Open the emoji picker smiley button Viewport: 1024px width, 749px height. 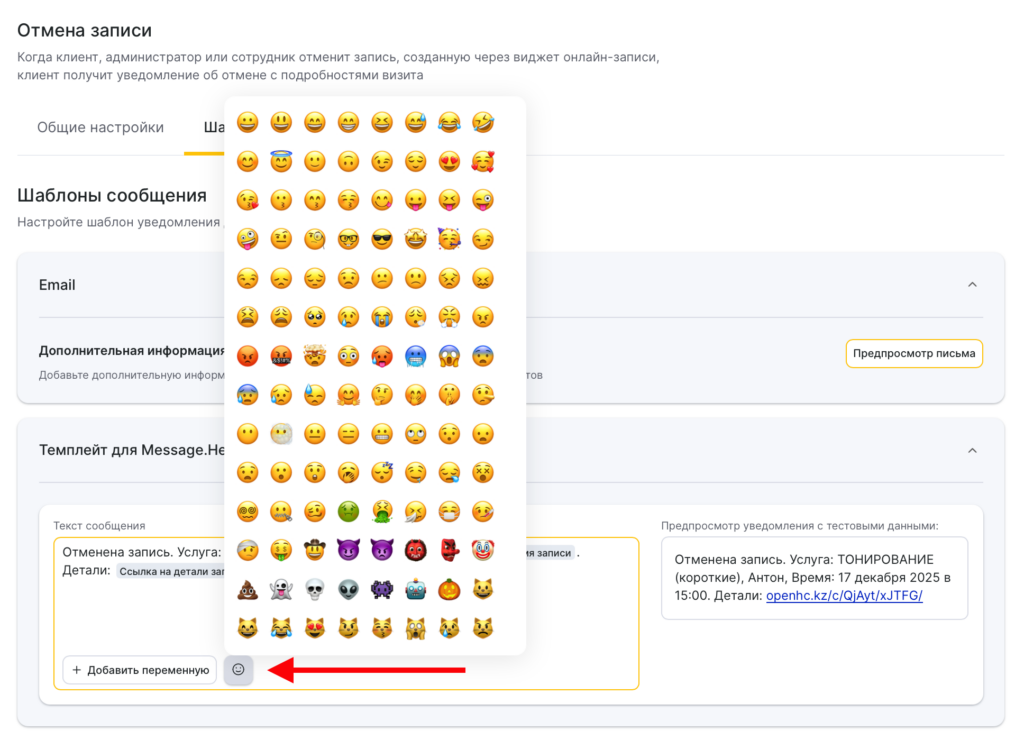click(238, 669)
